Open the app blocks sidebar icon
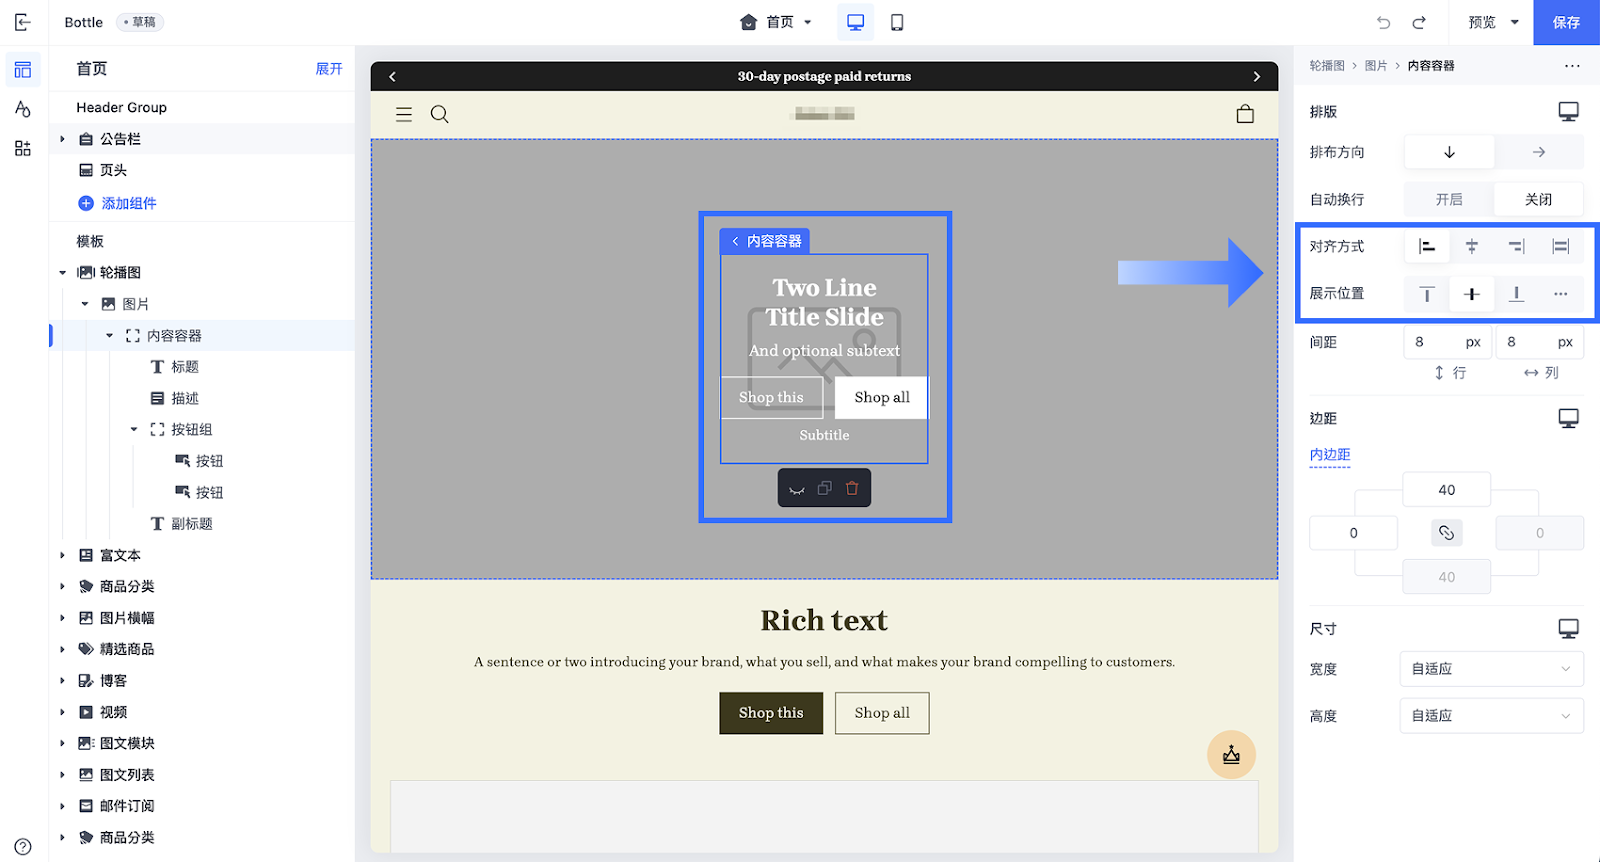Viewport: 1600px width, 862px height. coord(23,148)
